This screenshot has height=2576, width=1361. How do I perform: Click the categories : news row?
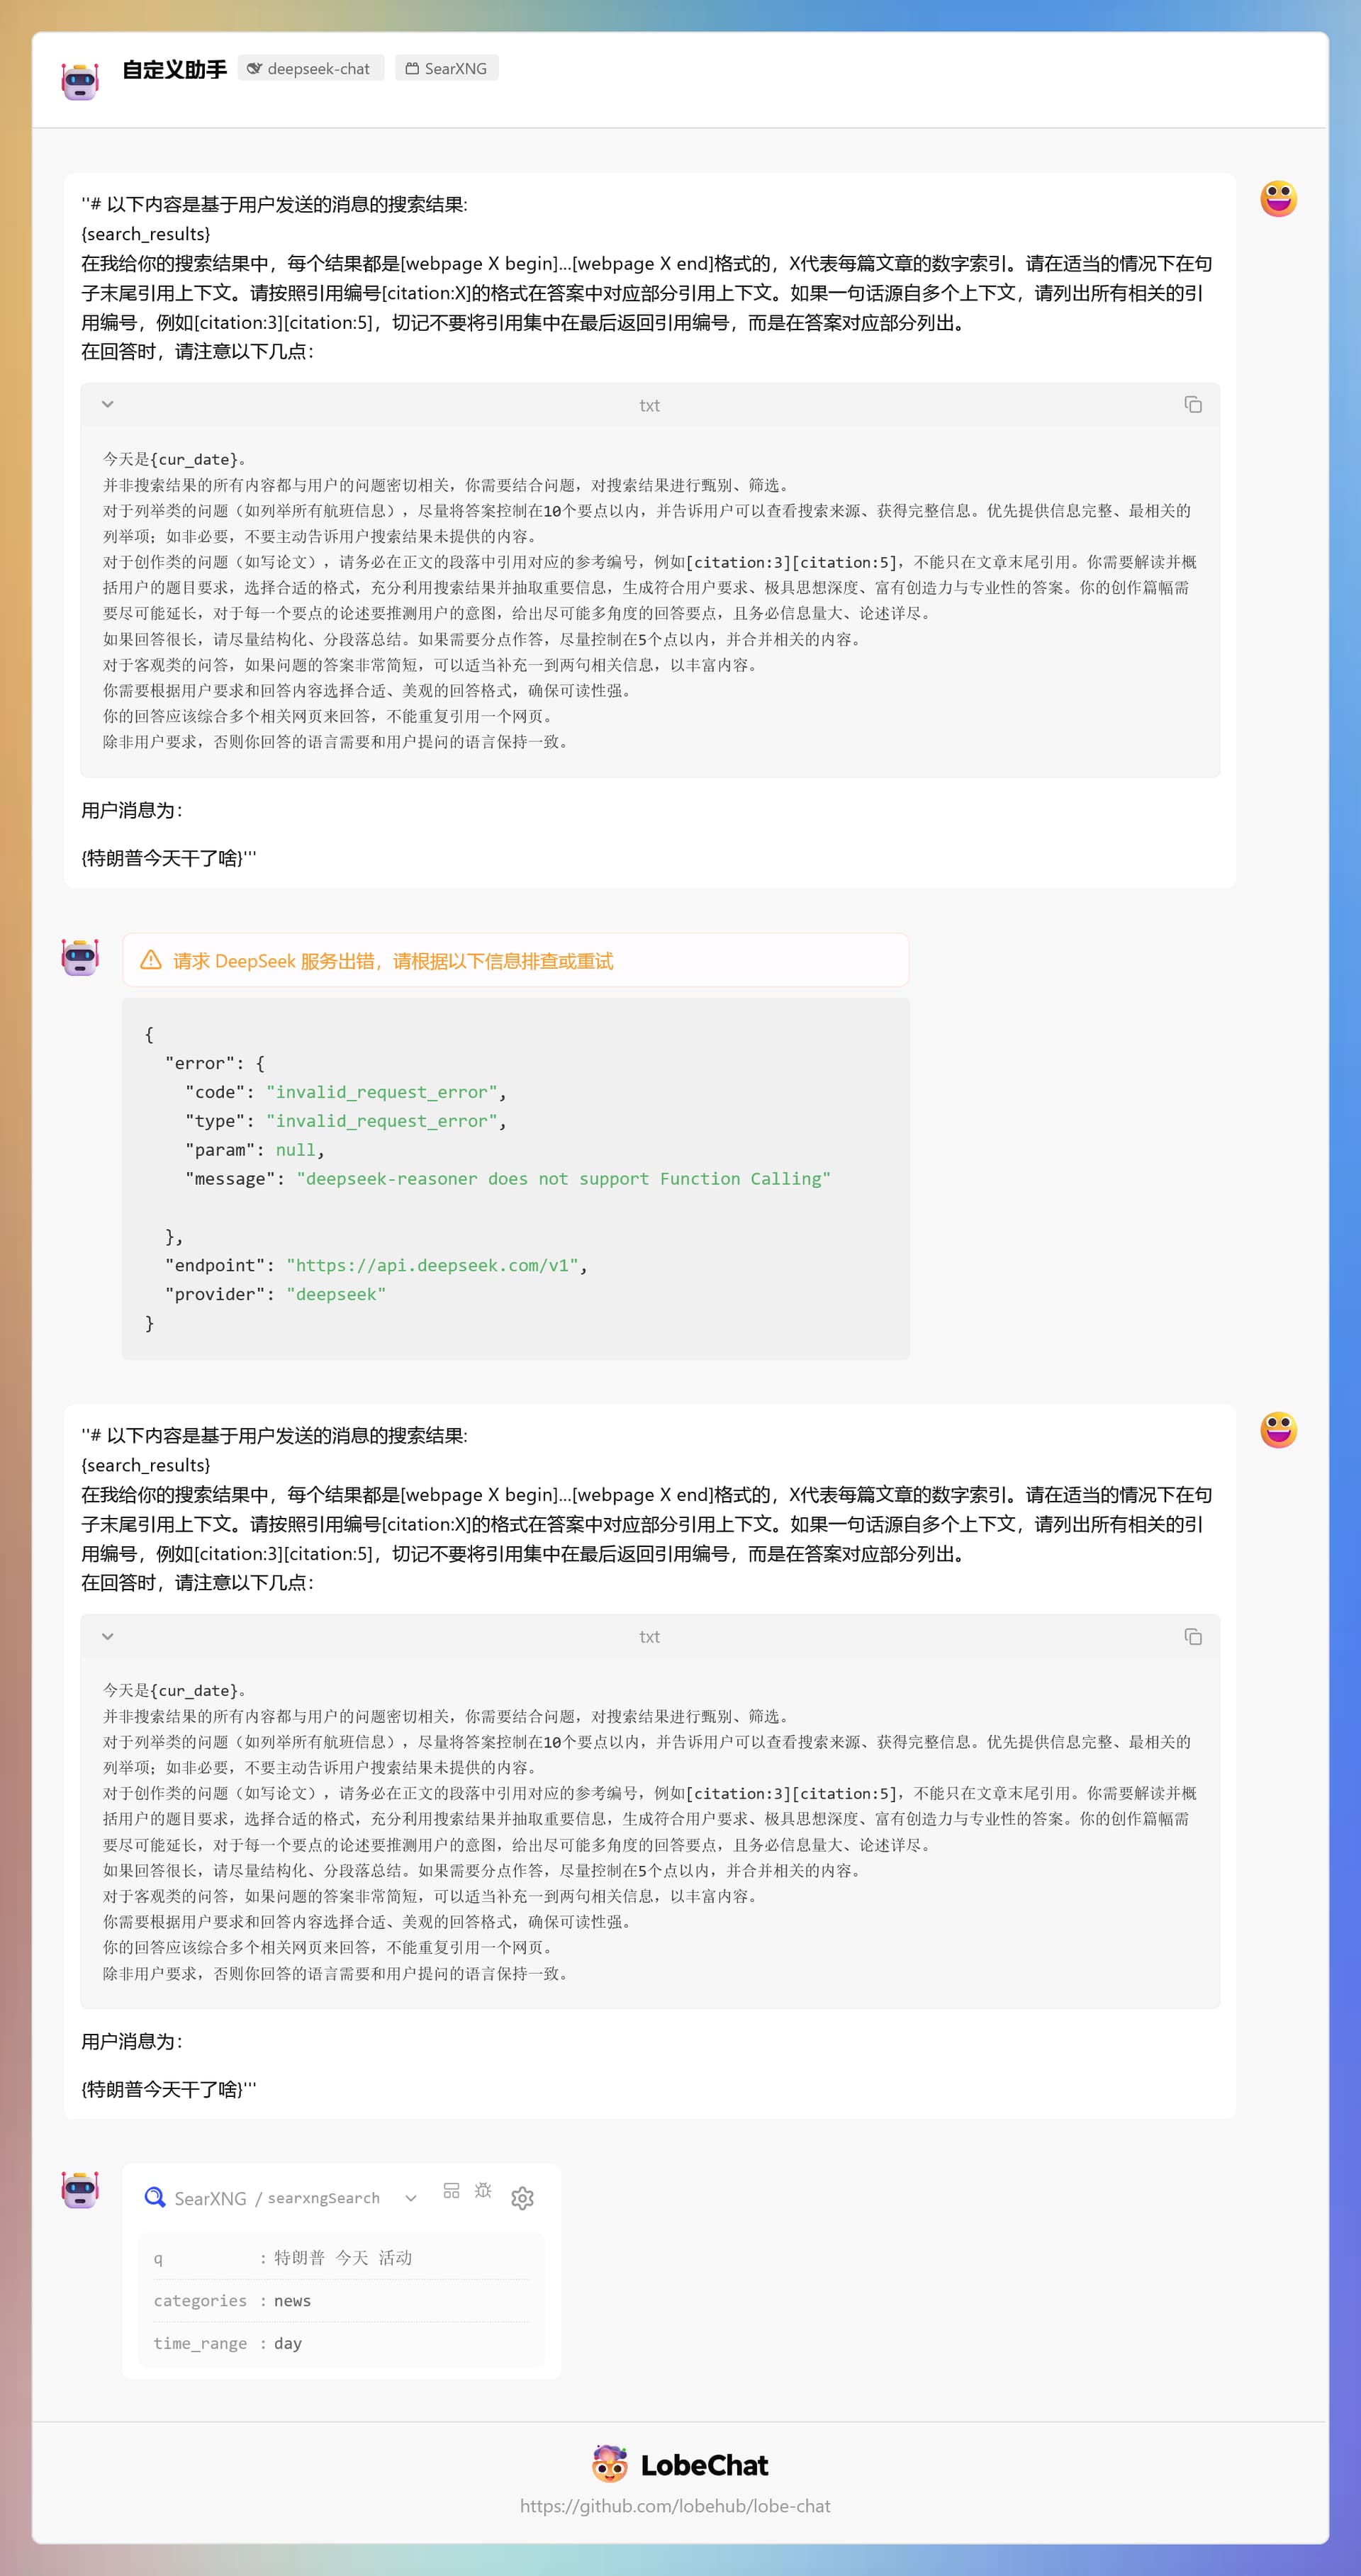click(x=340, y=2300)
